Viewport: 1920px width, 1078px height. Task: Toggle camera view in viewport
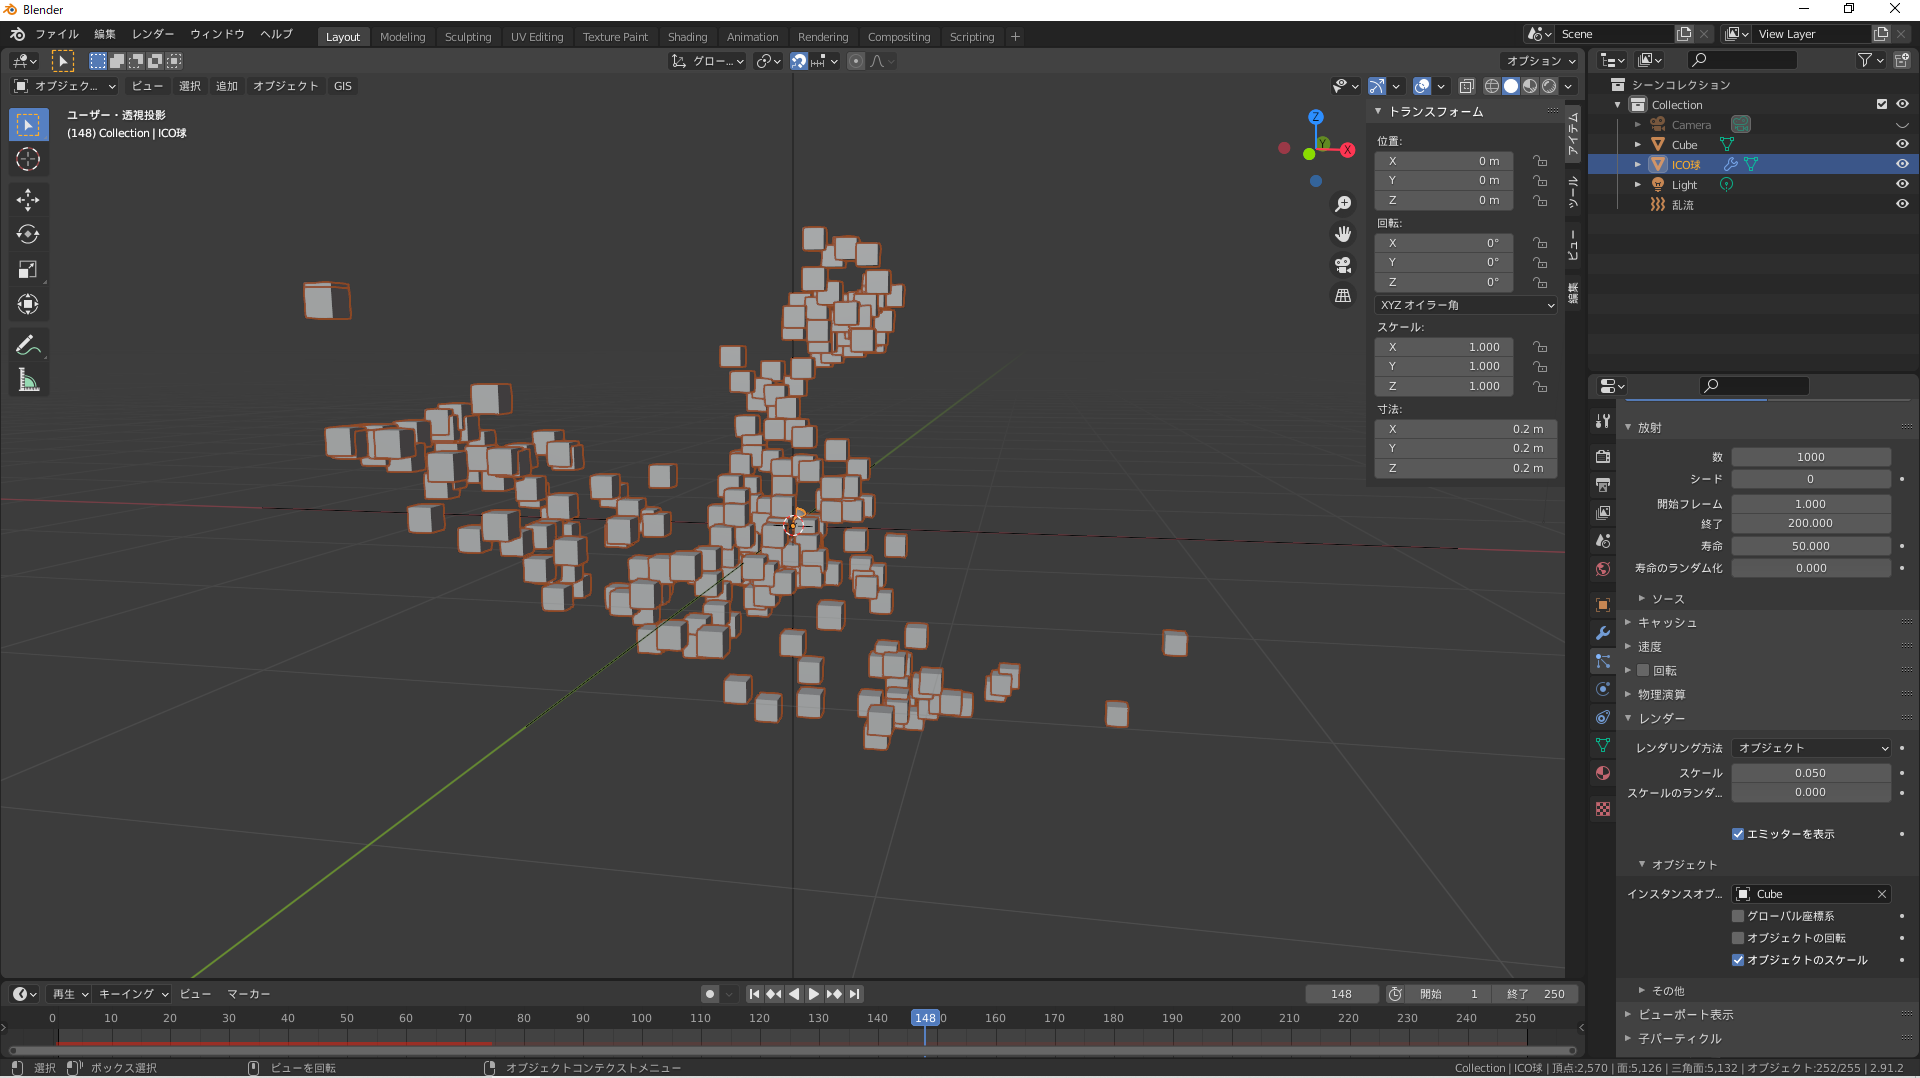click(x=1343, y=265)
